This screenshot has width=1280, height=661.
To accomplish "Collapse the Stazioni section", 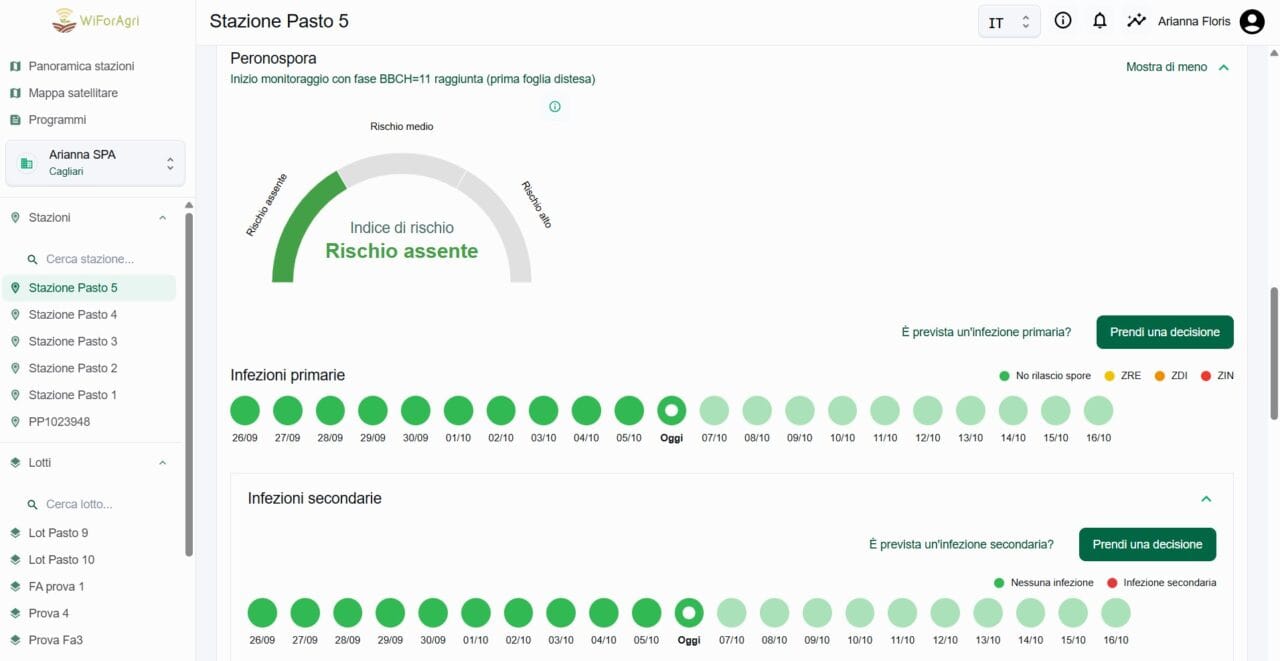I will click(x=163, y=218).
